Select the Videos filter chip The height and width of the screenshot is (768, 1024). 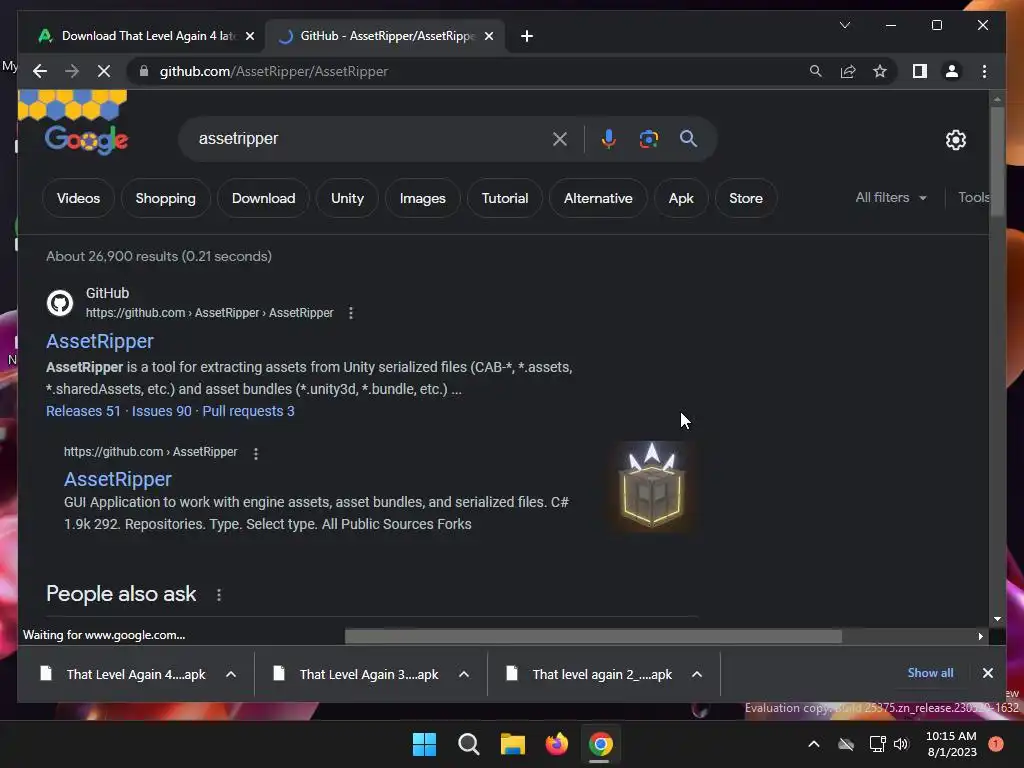pos(78,198)
